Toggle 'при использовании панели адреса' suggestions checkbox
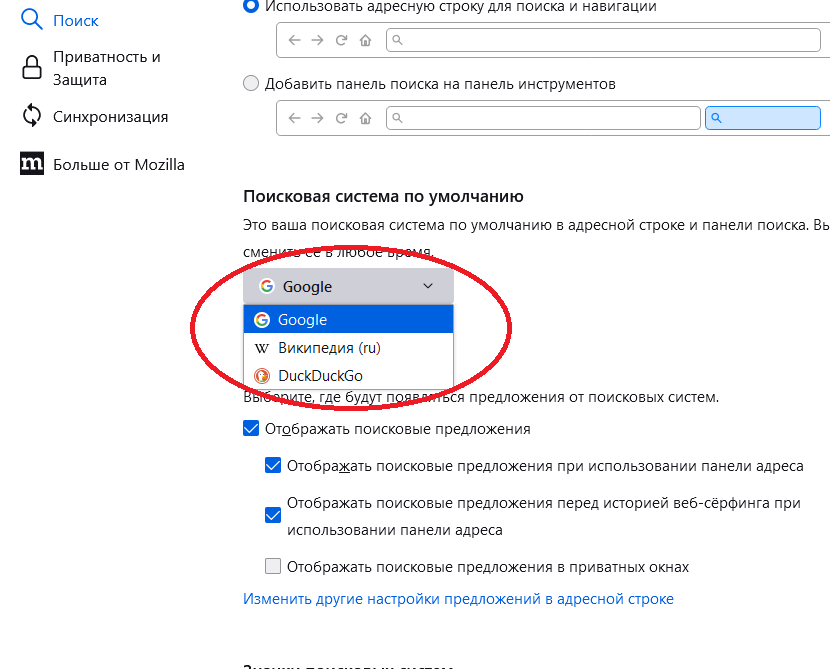830x669 pixels. (273, 465)
